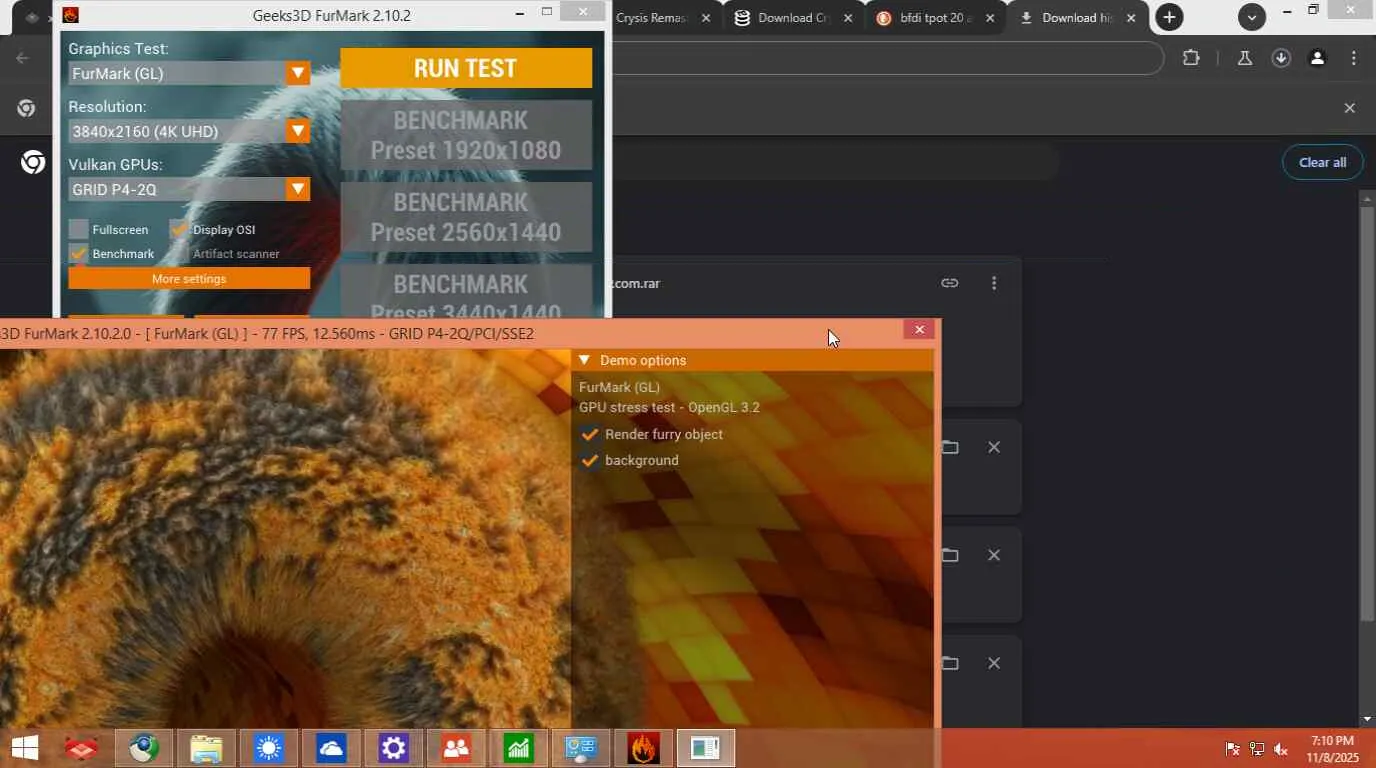Click the FurMark flame icon in launcher title bar

coord(71,15)
